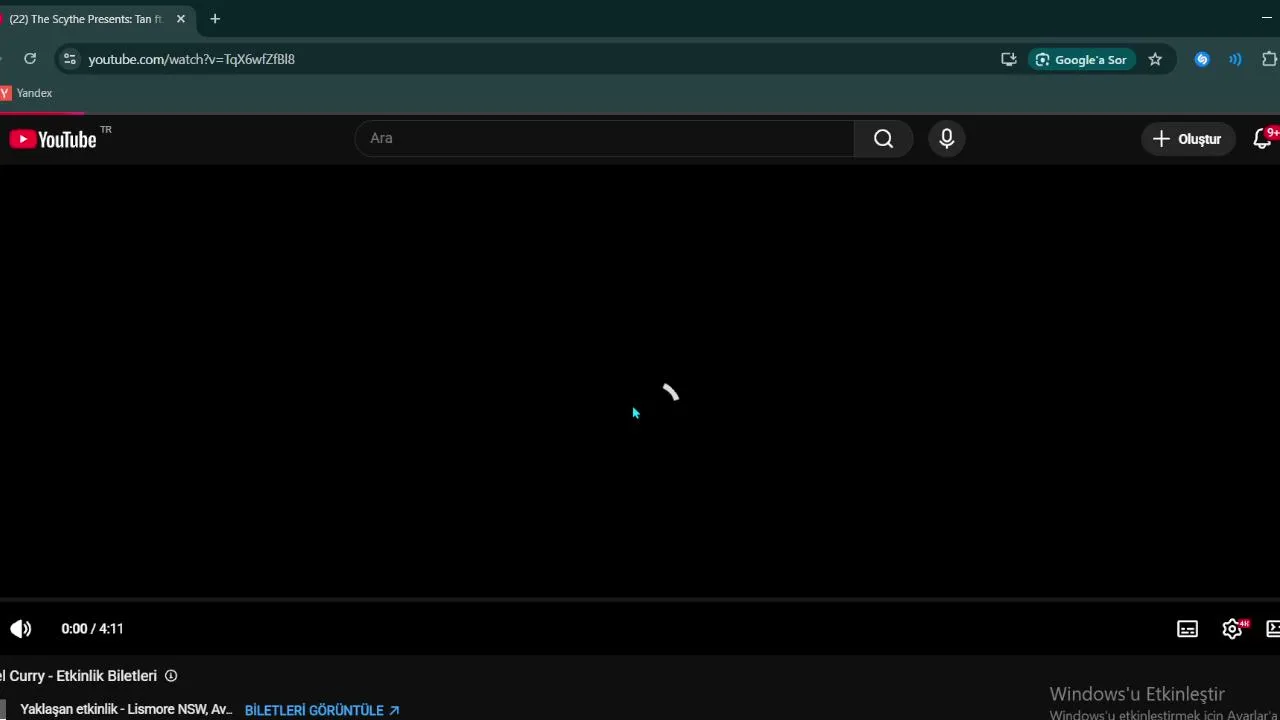Click the info icon next to Etkinlik Biletleri
The image size is (1280, 720).
click(171, 676)
